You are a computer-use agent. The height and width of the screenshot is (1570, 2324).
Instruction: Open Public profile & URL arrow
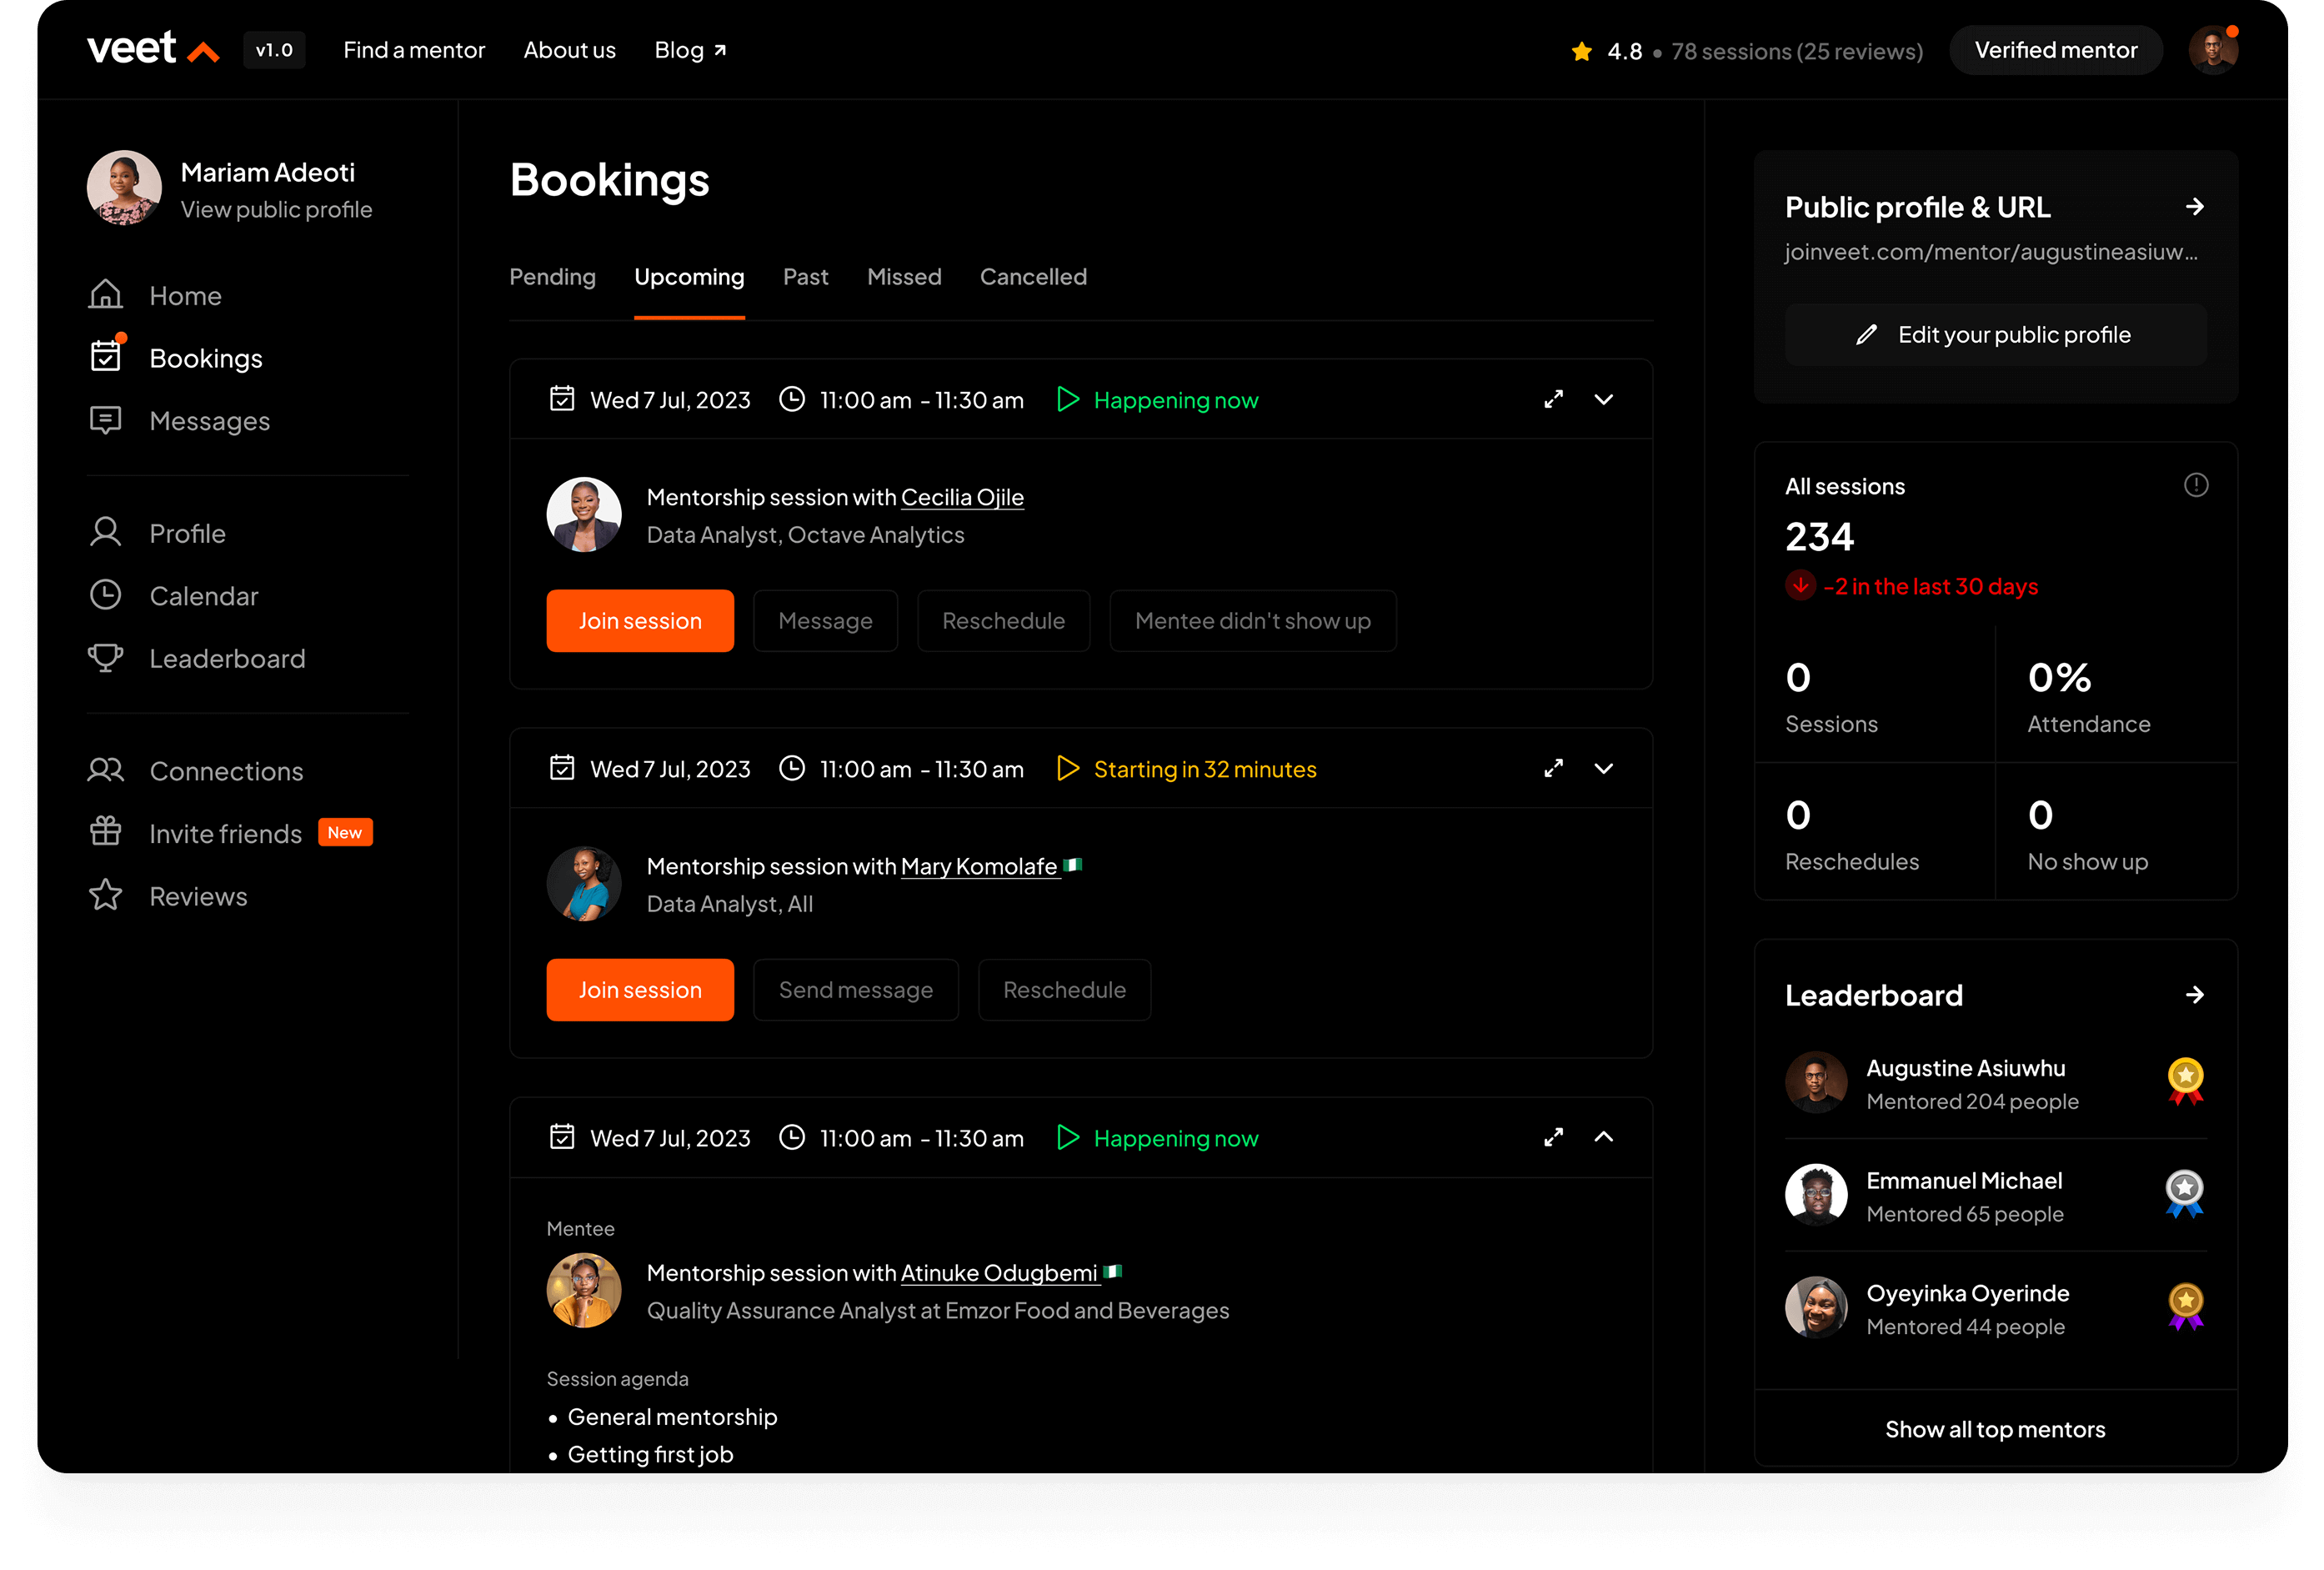(x=2194, y=207)
